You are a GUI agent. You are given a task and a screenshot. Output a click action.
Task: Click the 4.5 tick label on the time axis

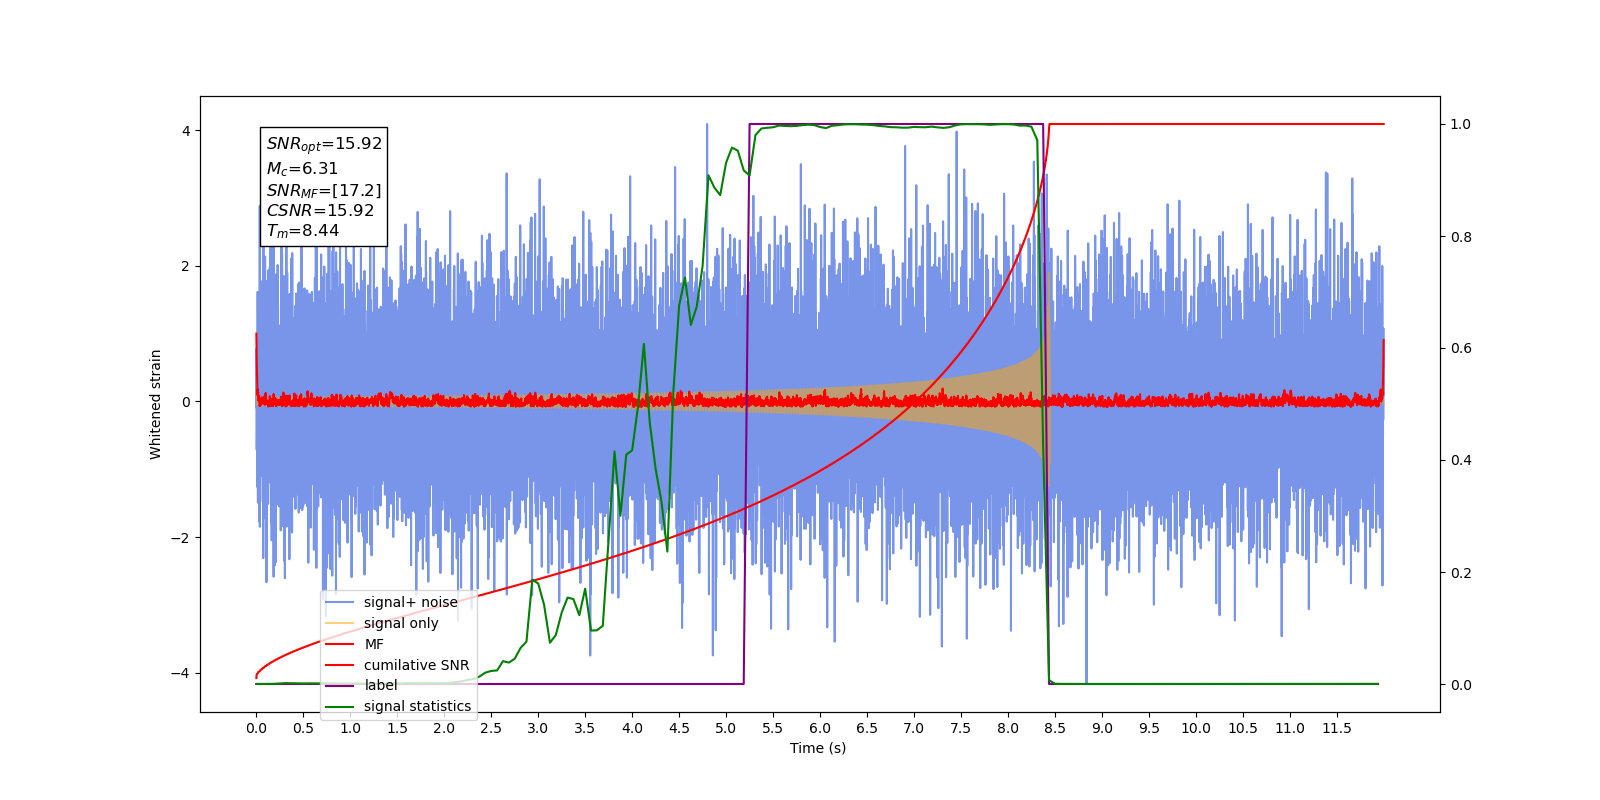pyautogui.click(x=679, y=729)
